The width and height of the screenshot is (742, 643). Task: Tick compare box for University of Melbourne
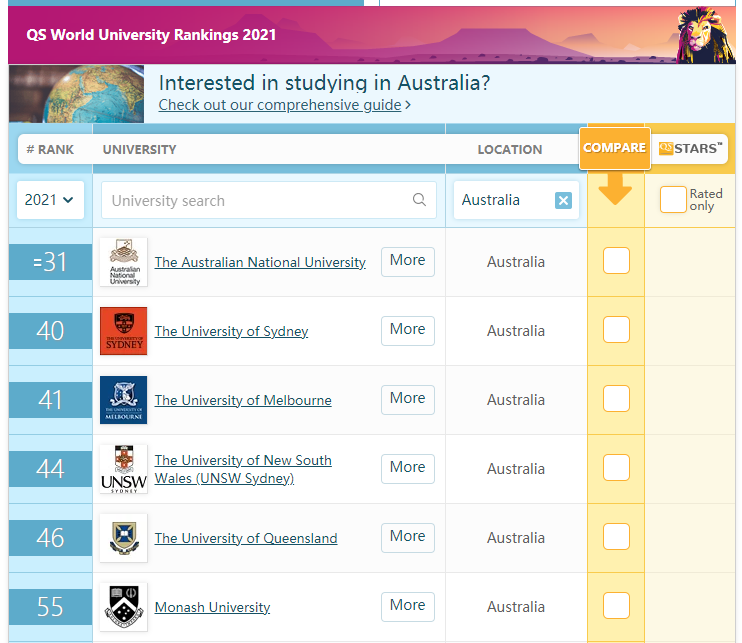(616, 399)
